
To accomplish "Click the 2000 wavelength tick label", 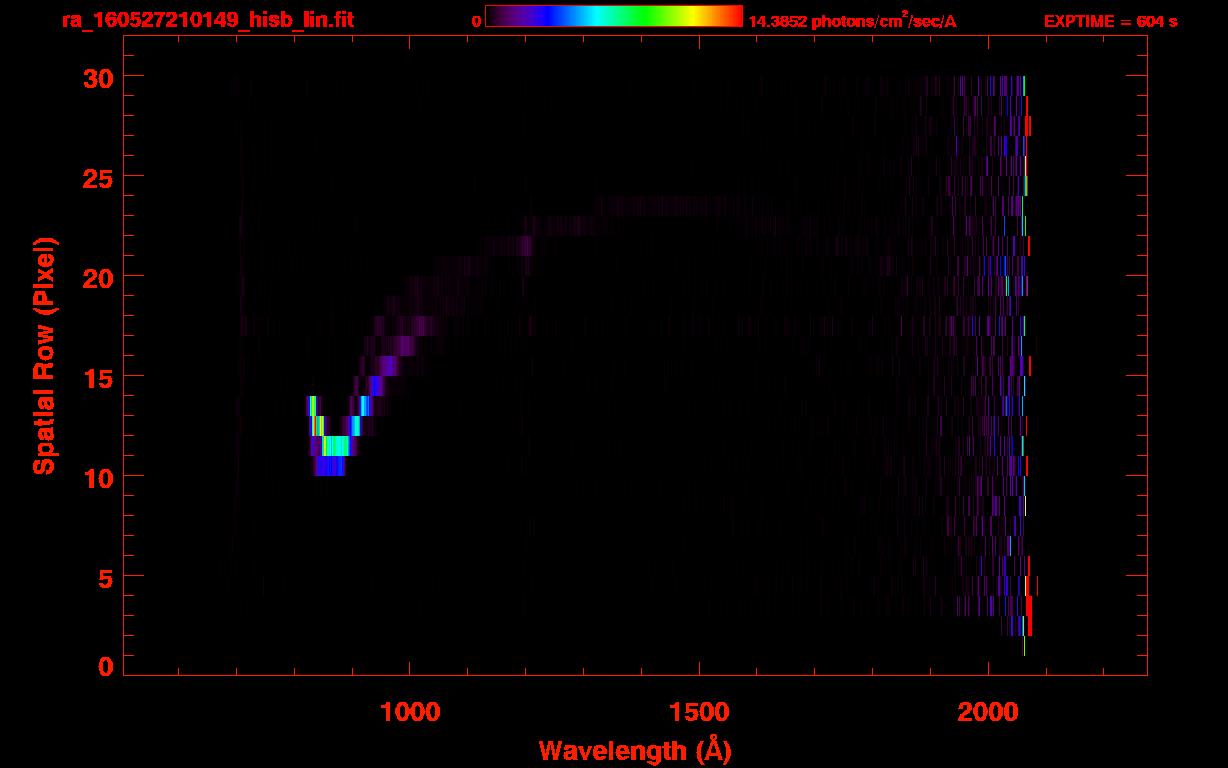I will click(x=988, y=711).
